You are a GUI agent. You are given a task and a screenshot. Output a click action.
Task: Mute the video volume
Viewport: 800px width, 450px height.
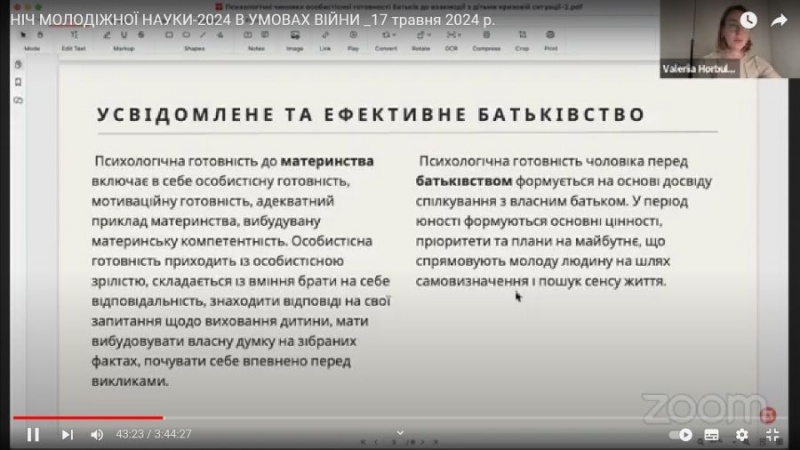click(97, 435)
